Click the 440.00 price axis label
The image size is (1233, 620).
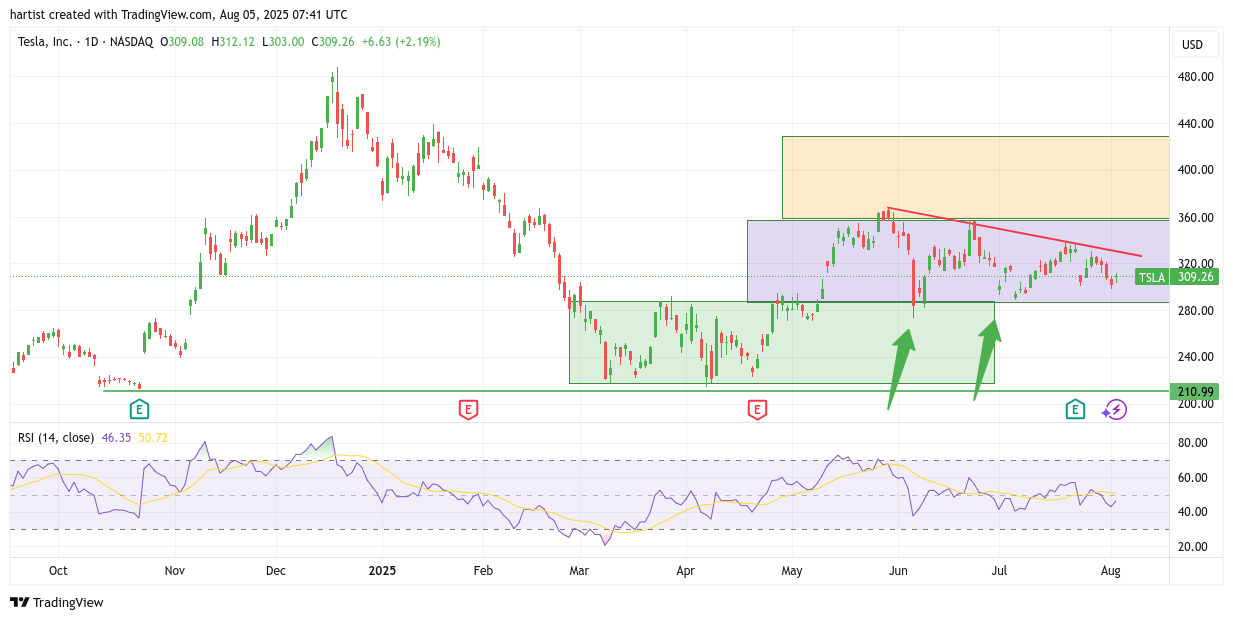pos(1197,124)
